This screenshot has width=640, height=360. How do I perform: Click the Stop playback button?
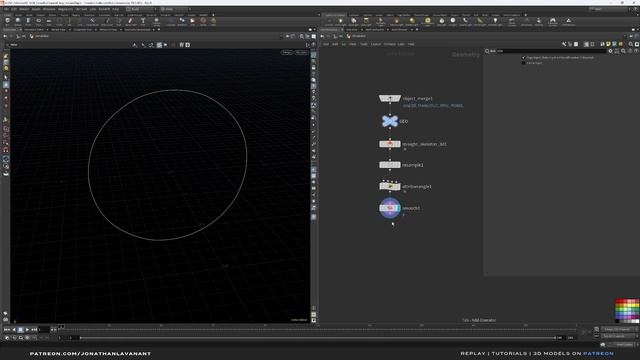point(20,329)
